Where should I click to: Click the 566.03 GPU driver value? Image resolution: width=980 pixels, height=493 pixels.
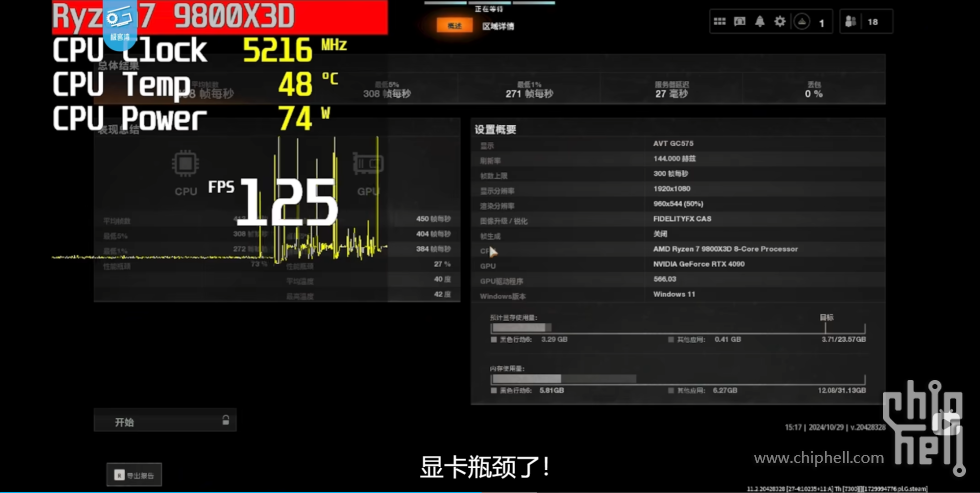click(x=664, y=279)
